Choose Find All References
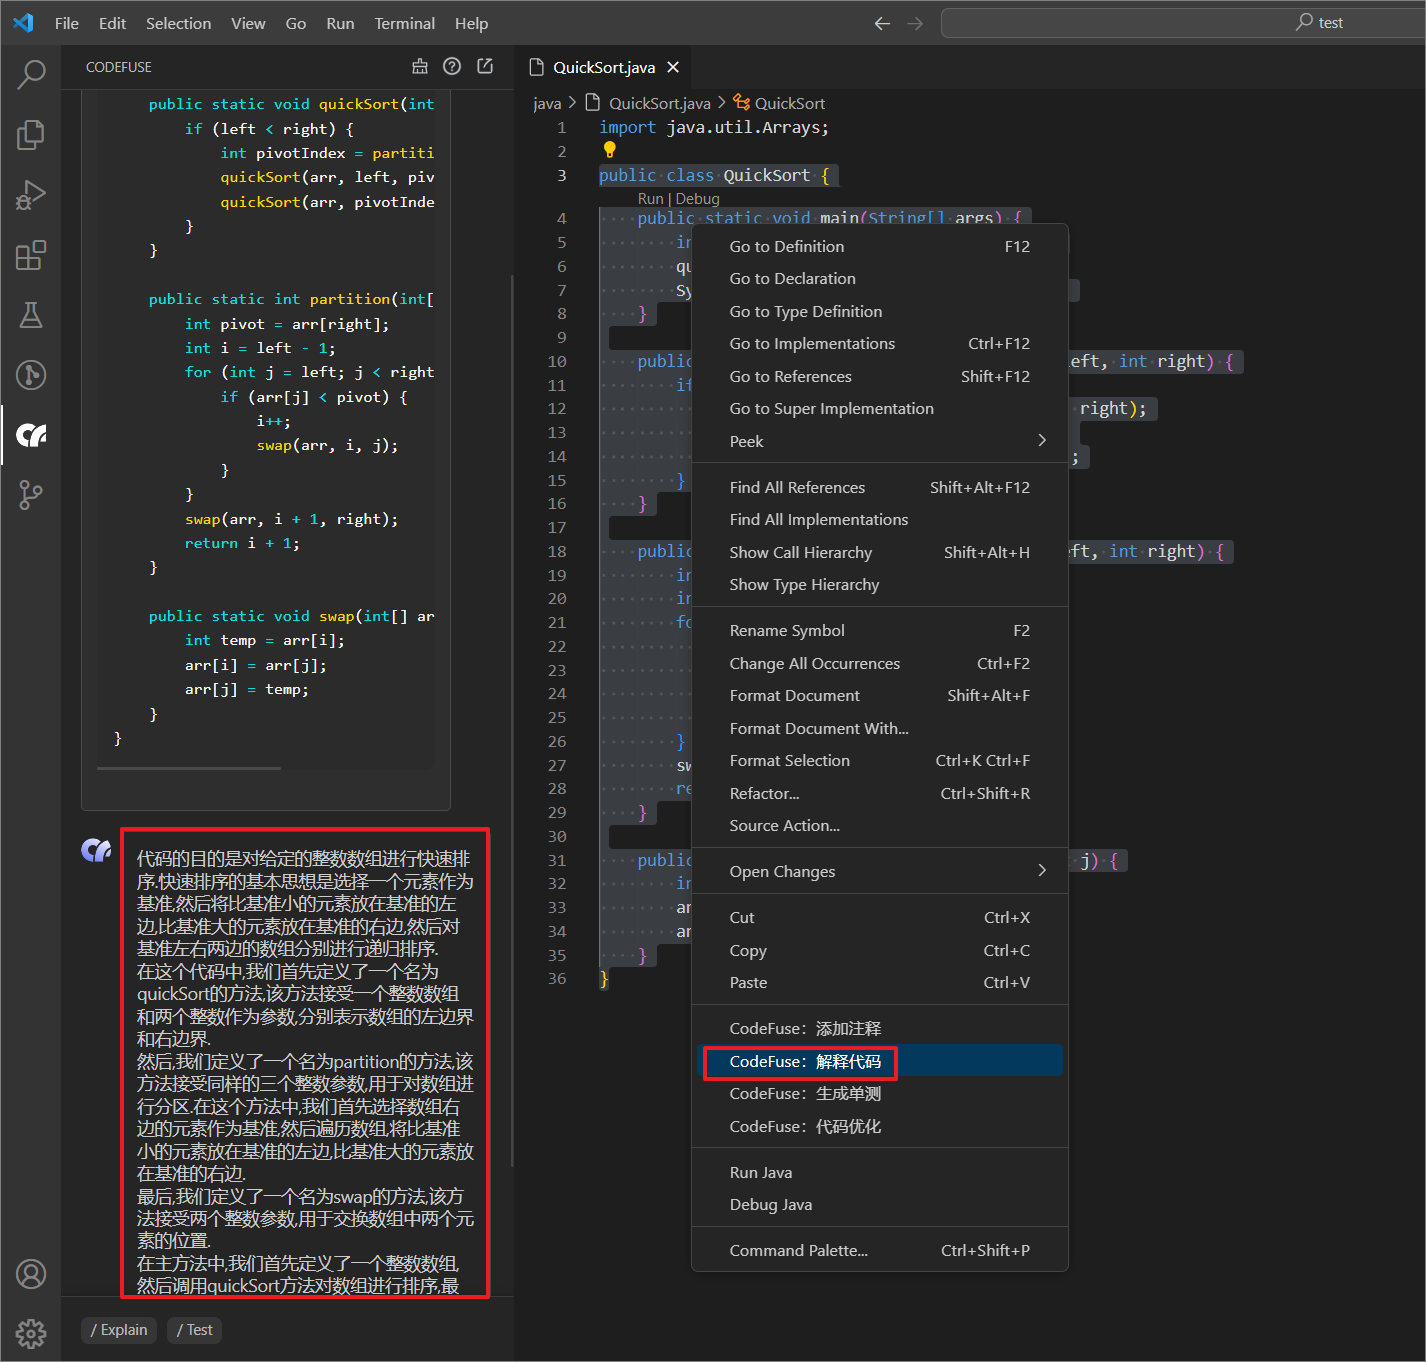This screenshot has height=1362, width=1426. coord(880,487)
